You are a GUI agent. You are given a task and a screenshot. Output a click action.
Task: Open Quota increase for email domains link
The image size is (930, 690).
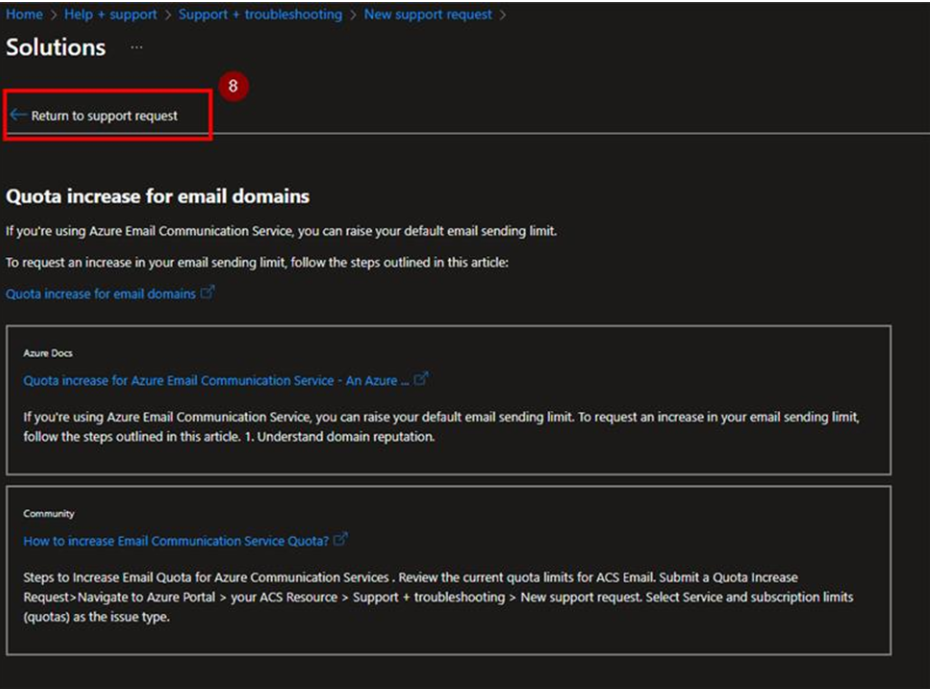pos(100,294)
